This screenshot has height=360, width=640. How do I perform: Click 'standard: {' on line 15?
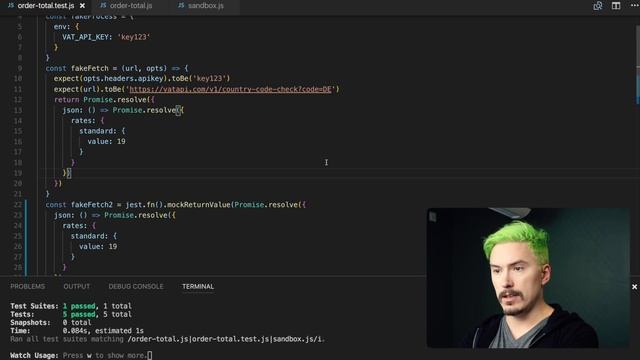tap(102, 131)
